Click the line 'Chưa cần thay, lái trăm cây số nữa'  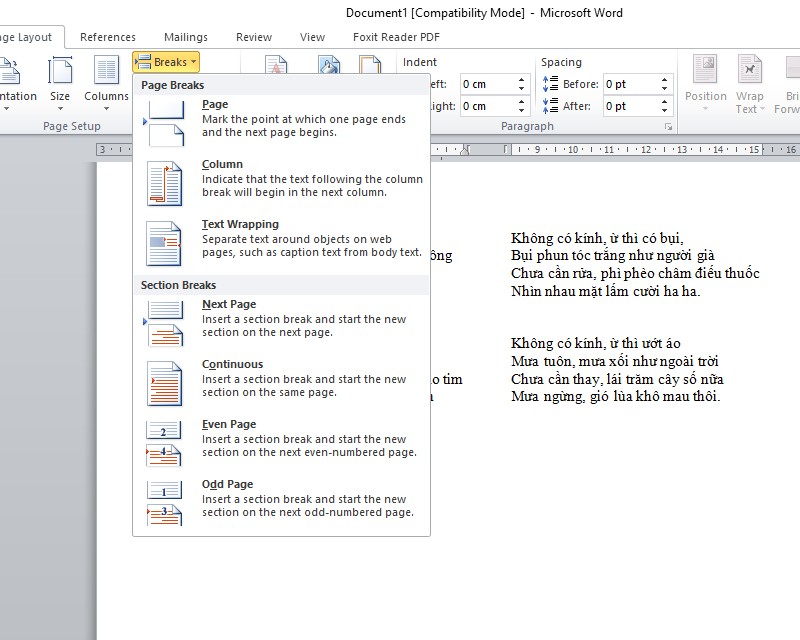(x=617, y=379)
